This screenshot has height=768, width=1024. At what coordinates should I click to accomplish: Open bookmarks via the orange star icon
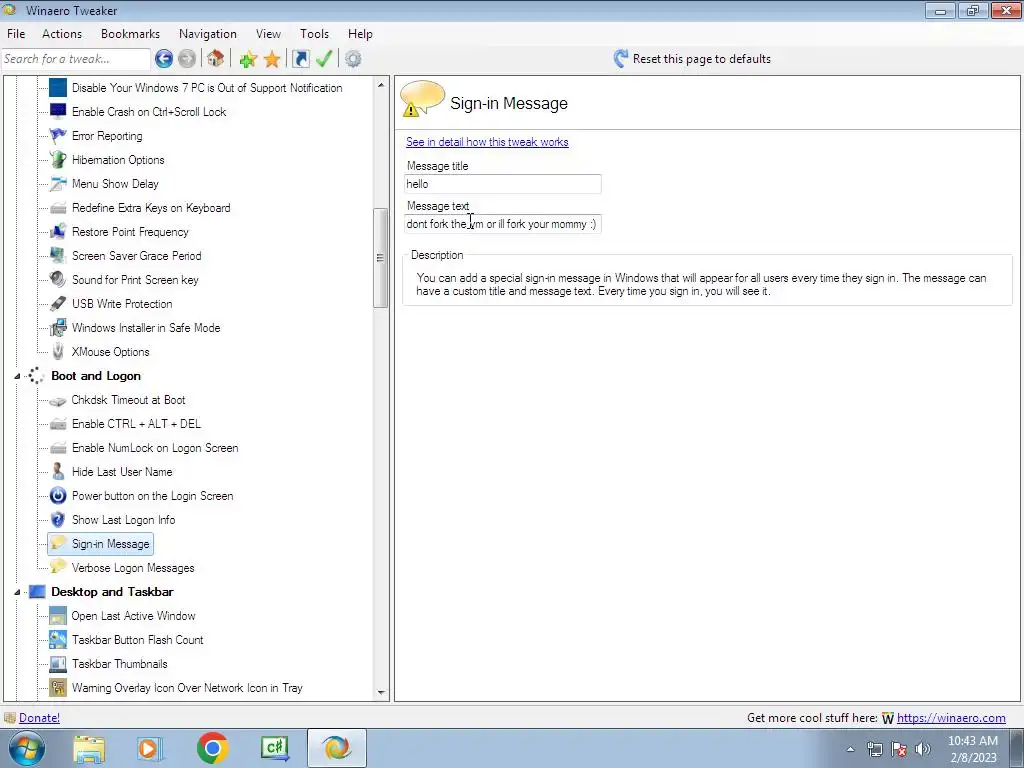(x=272, y=59)
